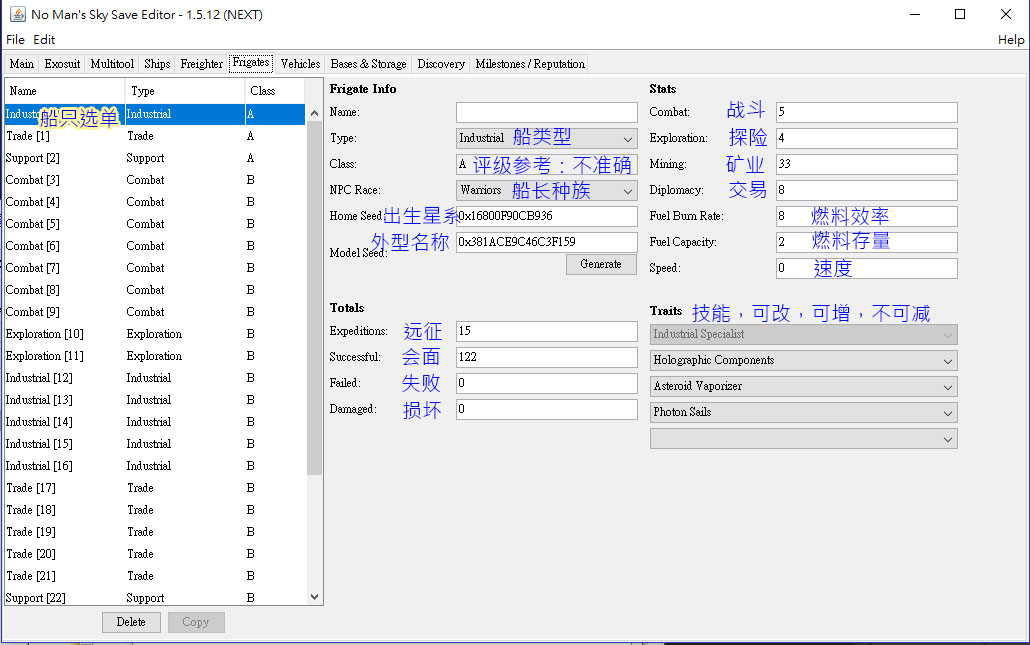The width and height of the screenshot is (1030, 645).
Task: Open the Photon Sails trait dropdown
Action: click(803, 412)
